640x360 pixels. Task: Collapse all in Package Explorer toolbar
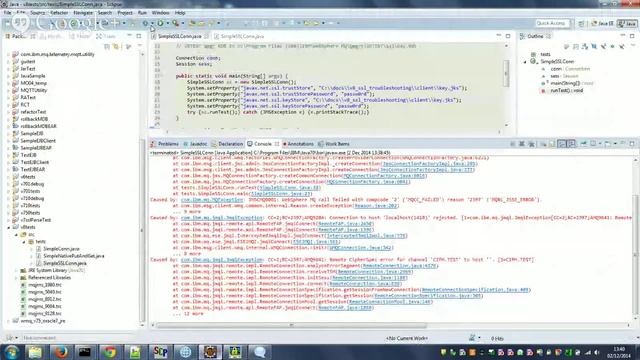coord(107,47)
